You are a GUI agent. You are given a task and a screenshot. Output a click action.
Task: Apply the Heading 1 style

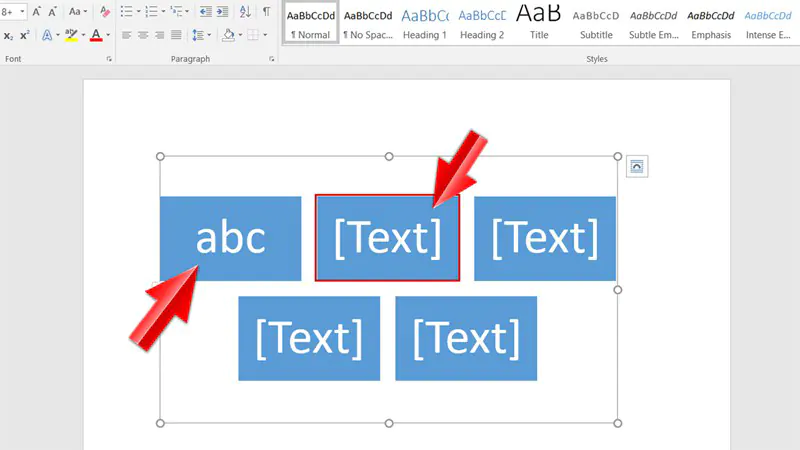[424, 23]
